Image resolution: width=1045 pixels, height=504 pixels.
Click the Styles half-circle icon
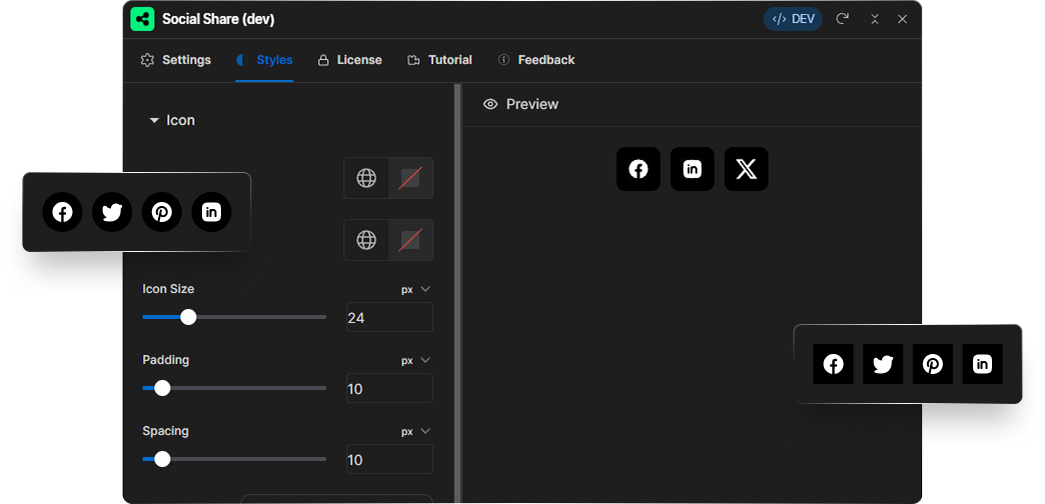pos(242,60)
